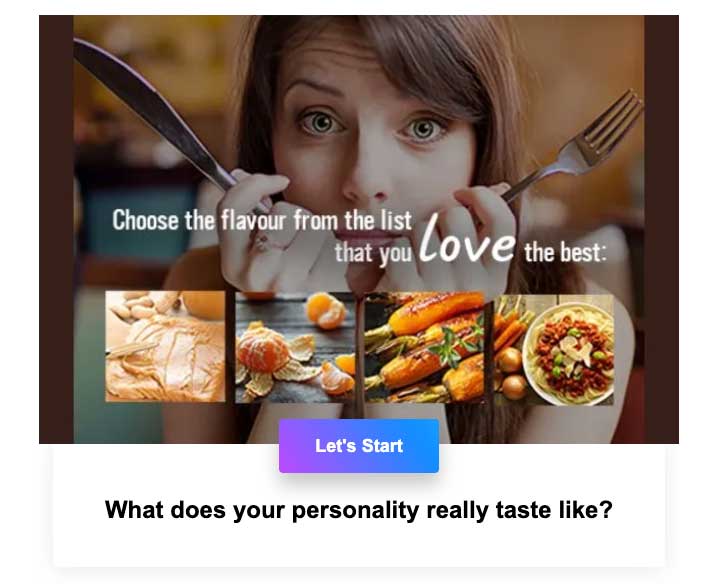Click the peanuts in the first flavour image
The height and width of the screenshot is (584, 712).
pyautogui.click(x=141, y=304)
